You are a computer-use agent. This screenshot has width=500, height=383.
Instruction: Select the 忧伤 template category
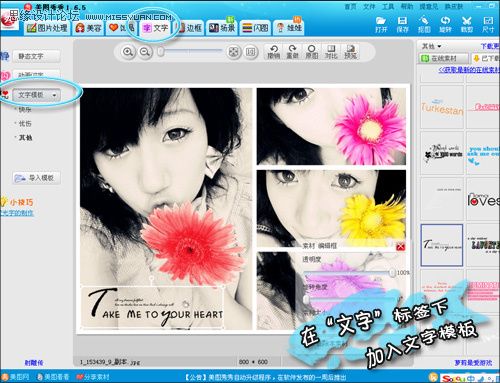coord(25,124)
